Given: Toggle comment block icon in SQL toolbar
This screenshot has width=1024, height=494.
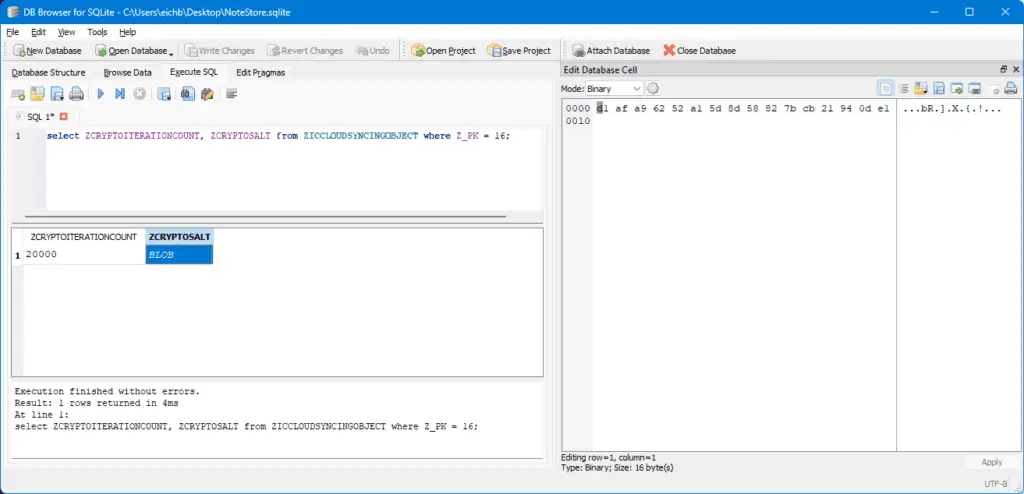Looking at the screenshot, I should 231,94.
